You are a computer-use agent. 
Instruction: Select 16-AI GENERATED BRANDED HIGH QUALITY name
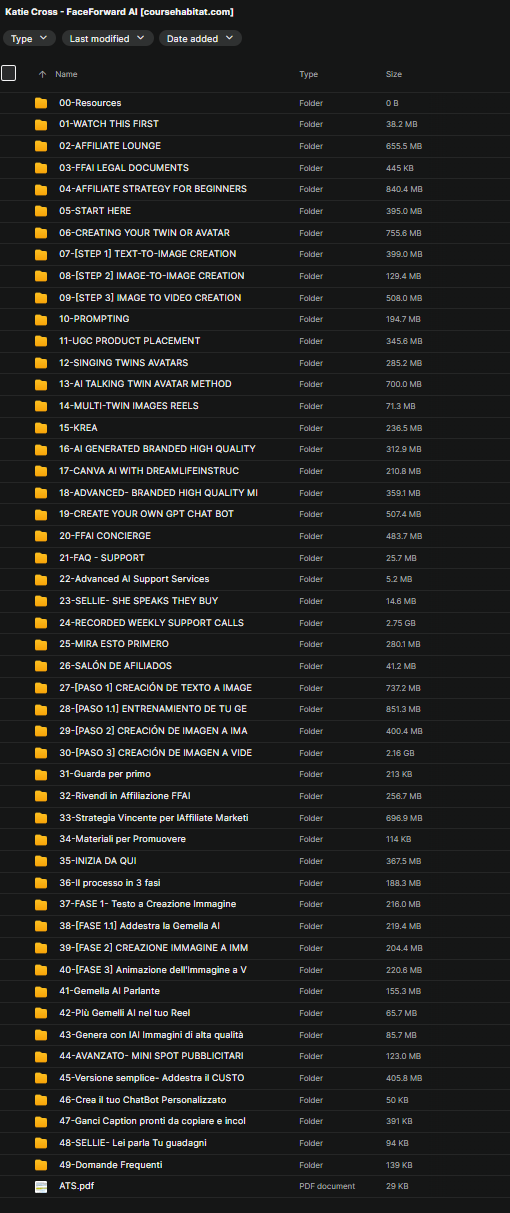[157, 449]
